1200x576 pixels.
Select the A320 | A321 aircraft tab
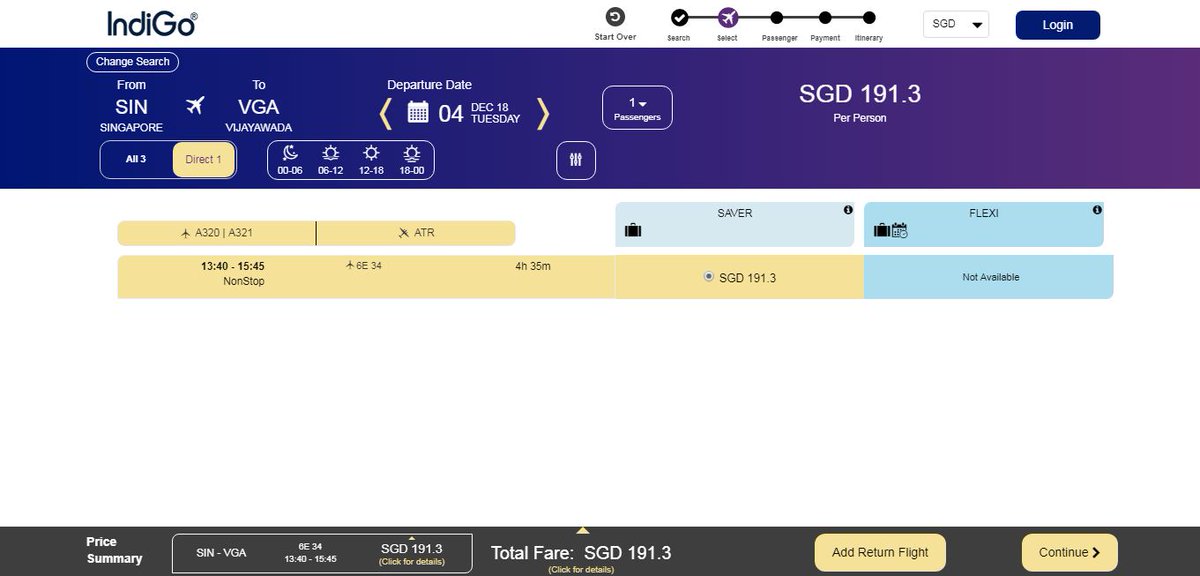(217, 233)
